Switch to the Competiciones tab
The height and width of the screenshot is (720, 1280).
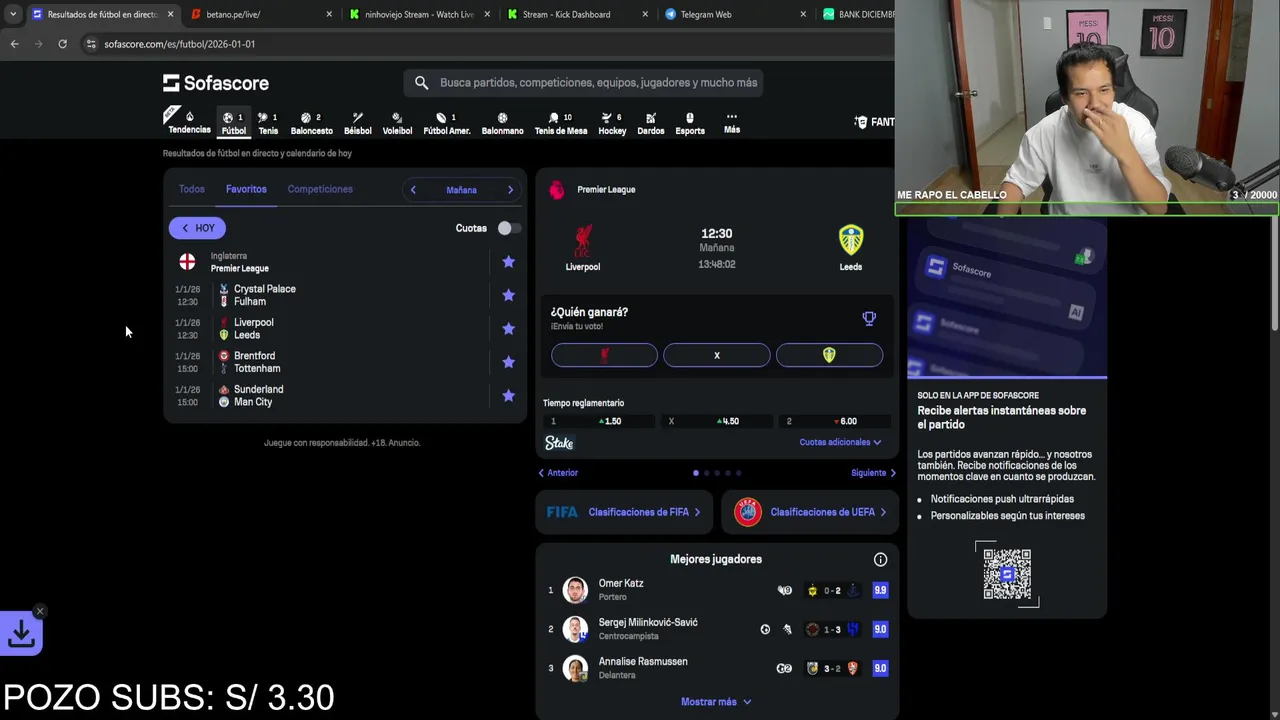[x=320, y=189]
